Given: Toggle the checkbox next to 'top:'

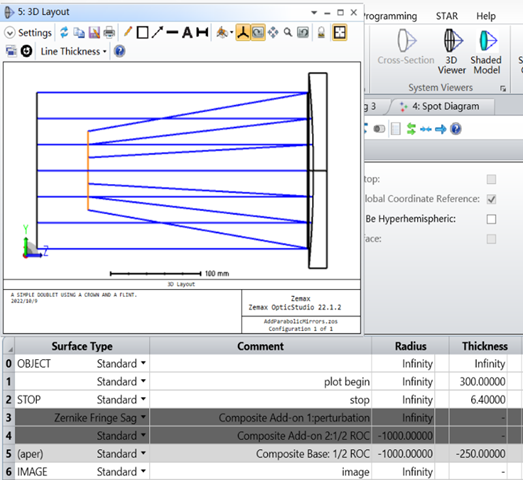Looking at the screenshot, I should tap(491, 179).
